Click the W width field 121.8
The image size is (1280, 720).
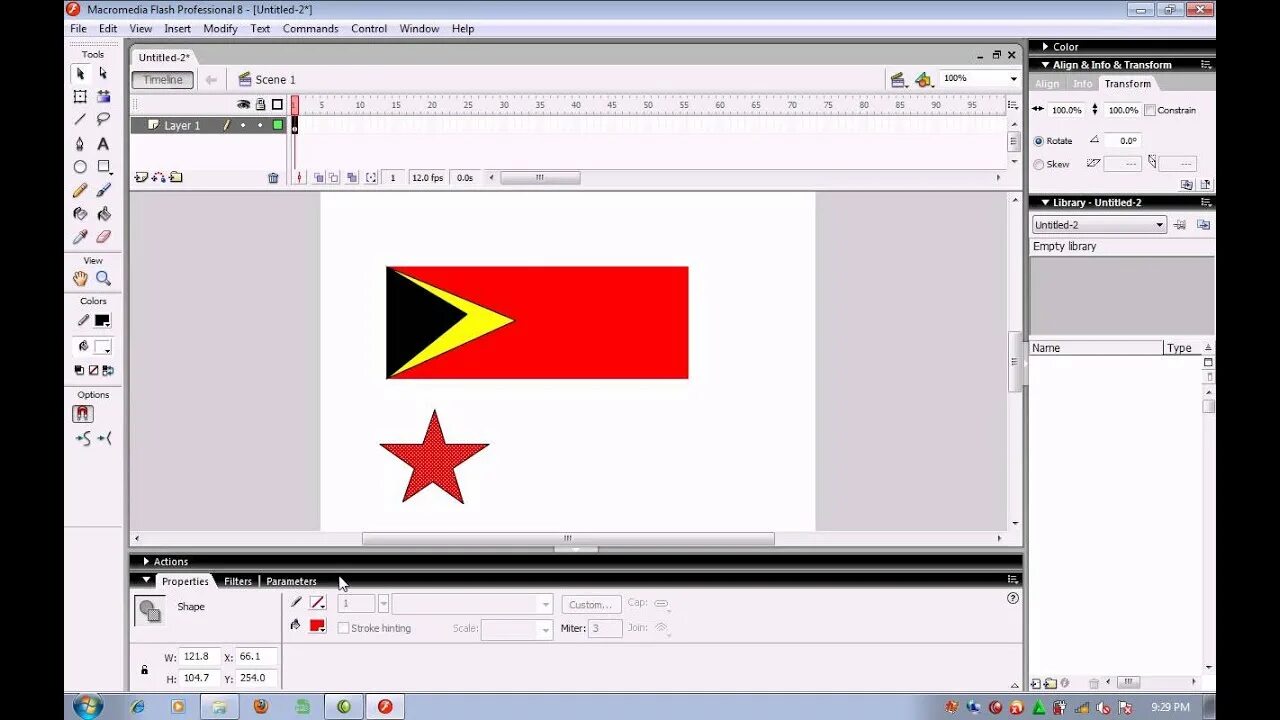(200, 657)
